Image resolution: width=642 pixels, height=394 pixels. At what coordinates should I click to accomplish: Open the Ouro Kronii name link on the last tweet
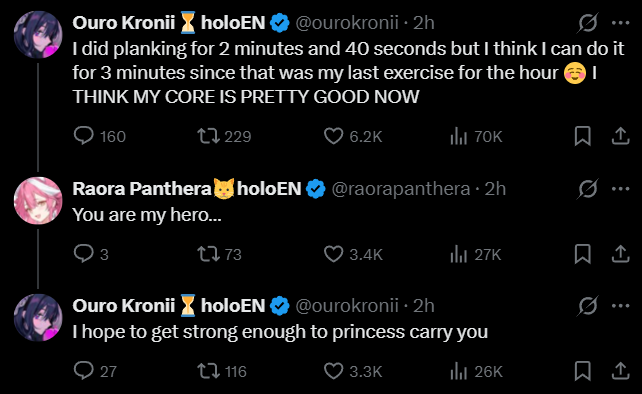pyautogui.click(x=124, y=306)
